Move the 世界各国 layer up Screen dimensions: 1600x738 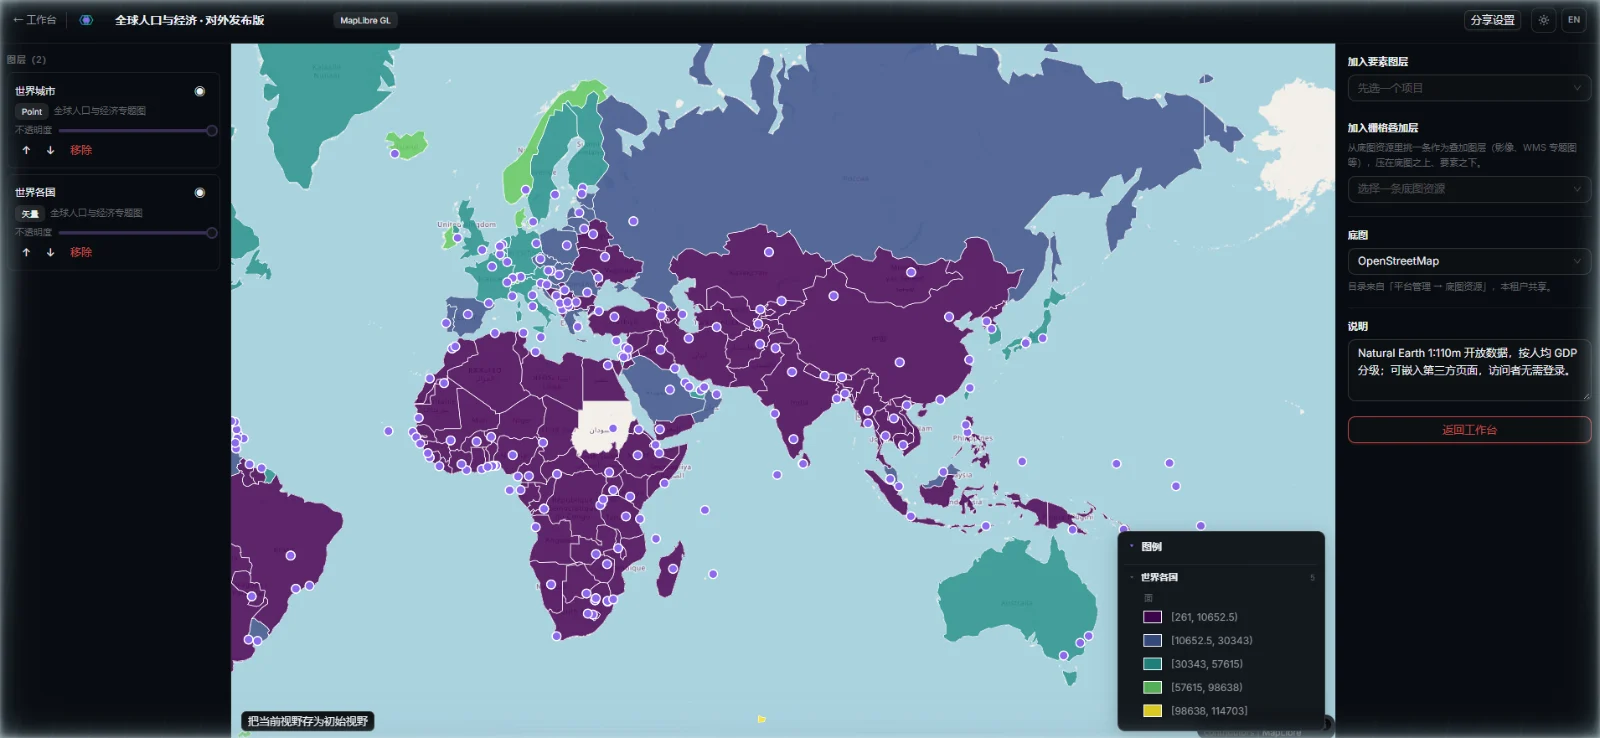click(x=26, y=252)
